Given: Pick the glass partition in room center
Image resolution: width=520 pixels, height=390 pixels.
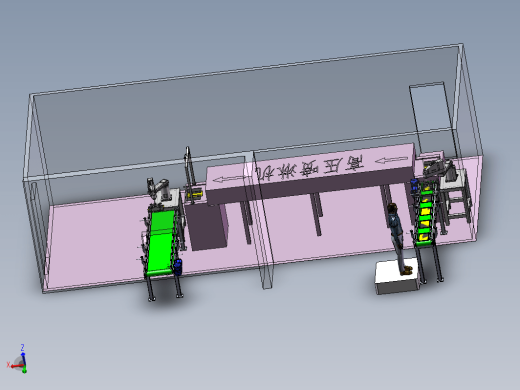Looking at the screenshot, I should click(260, 220).
